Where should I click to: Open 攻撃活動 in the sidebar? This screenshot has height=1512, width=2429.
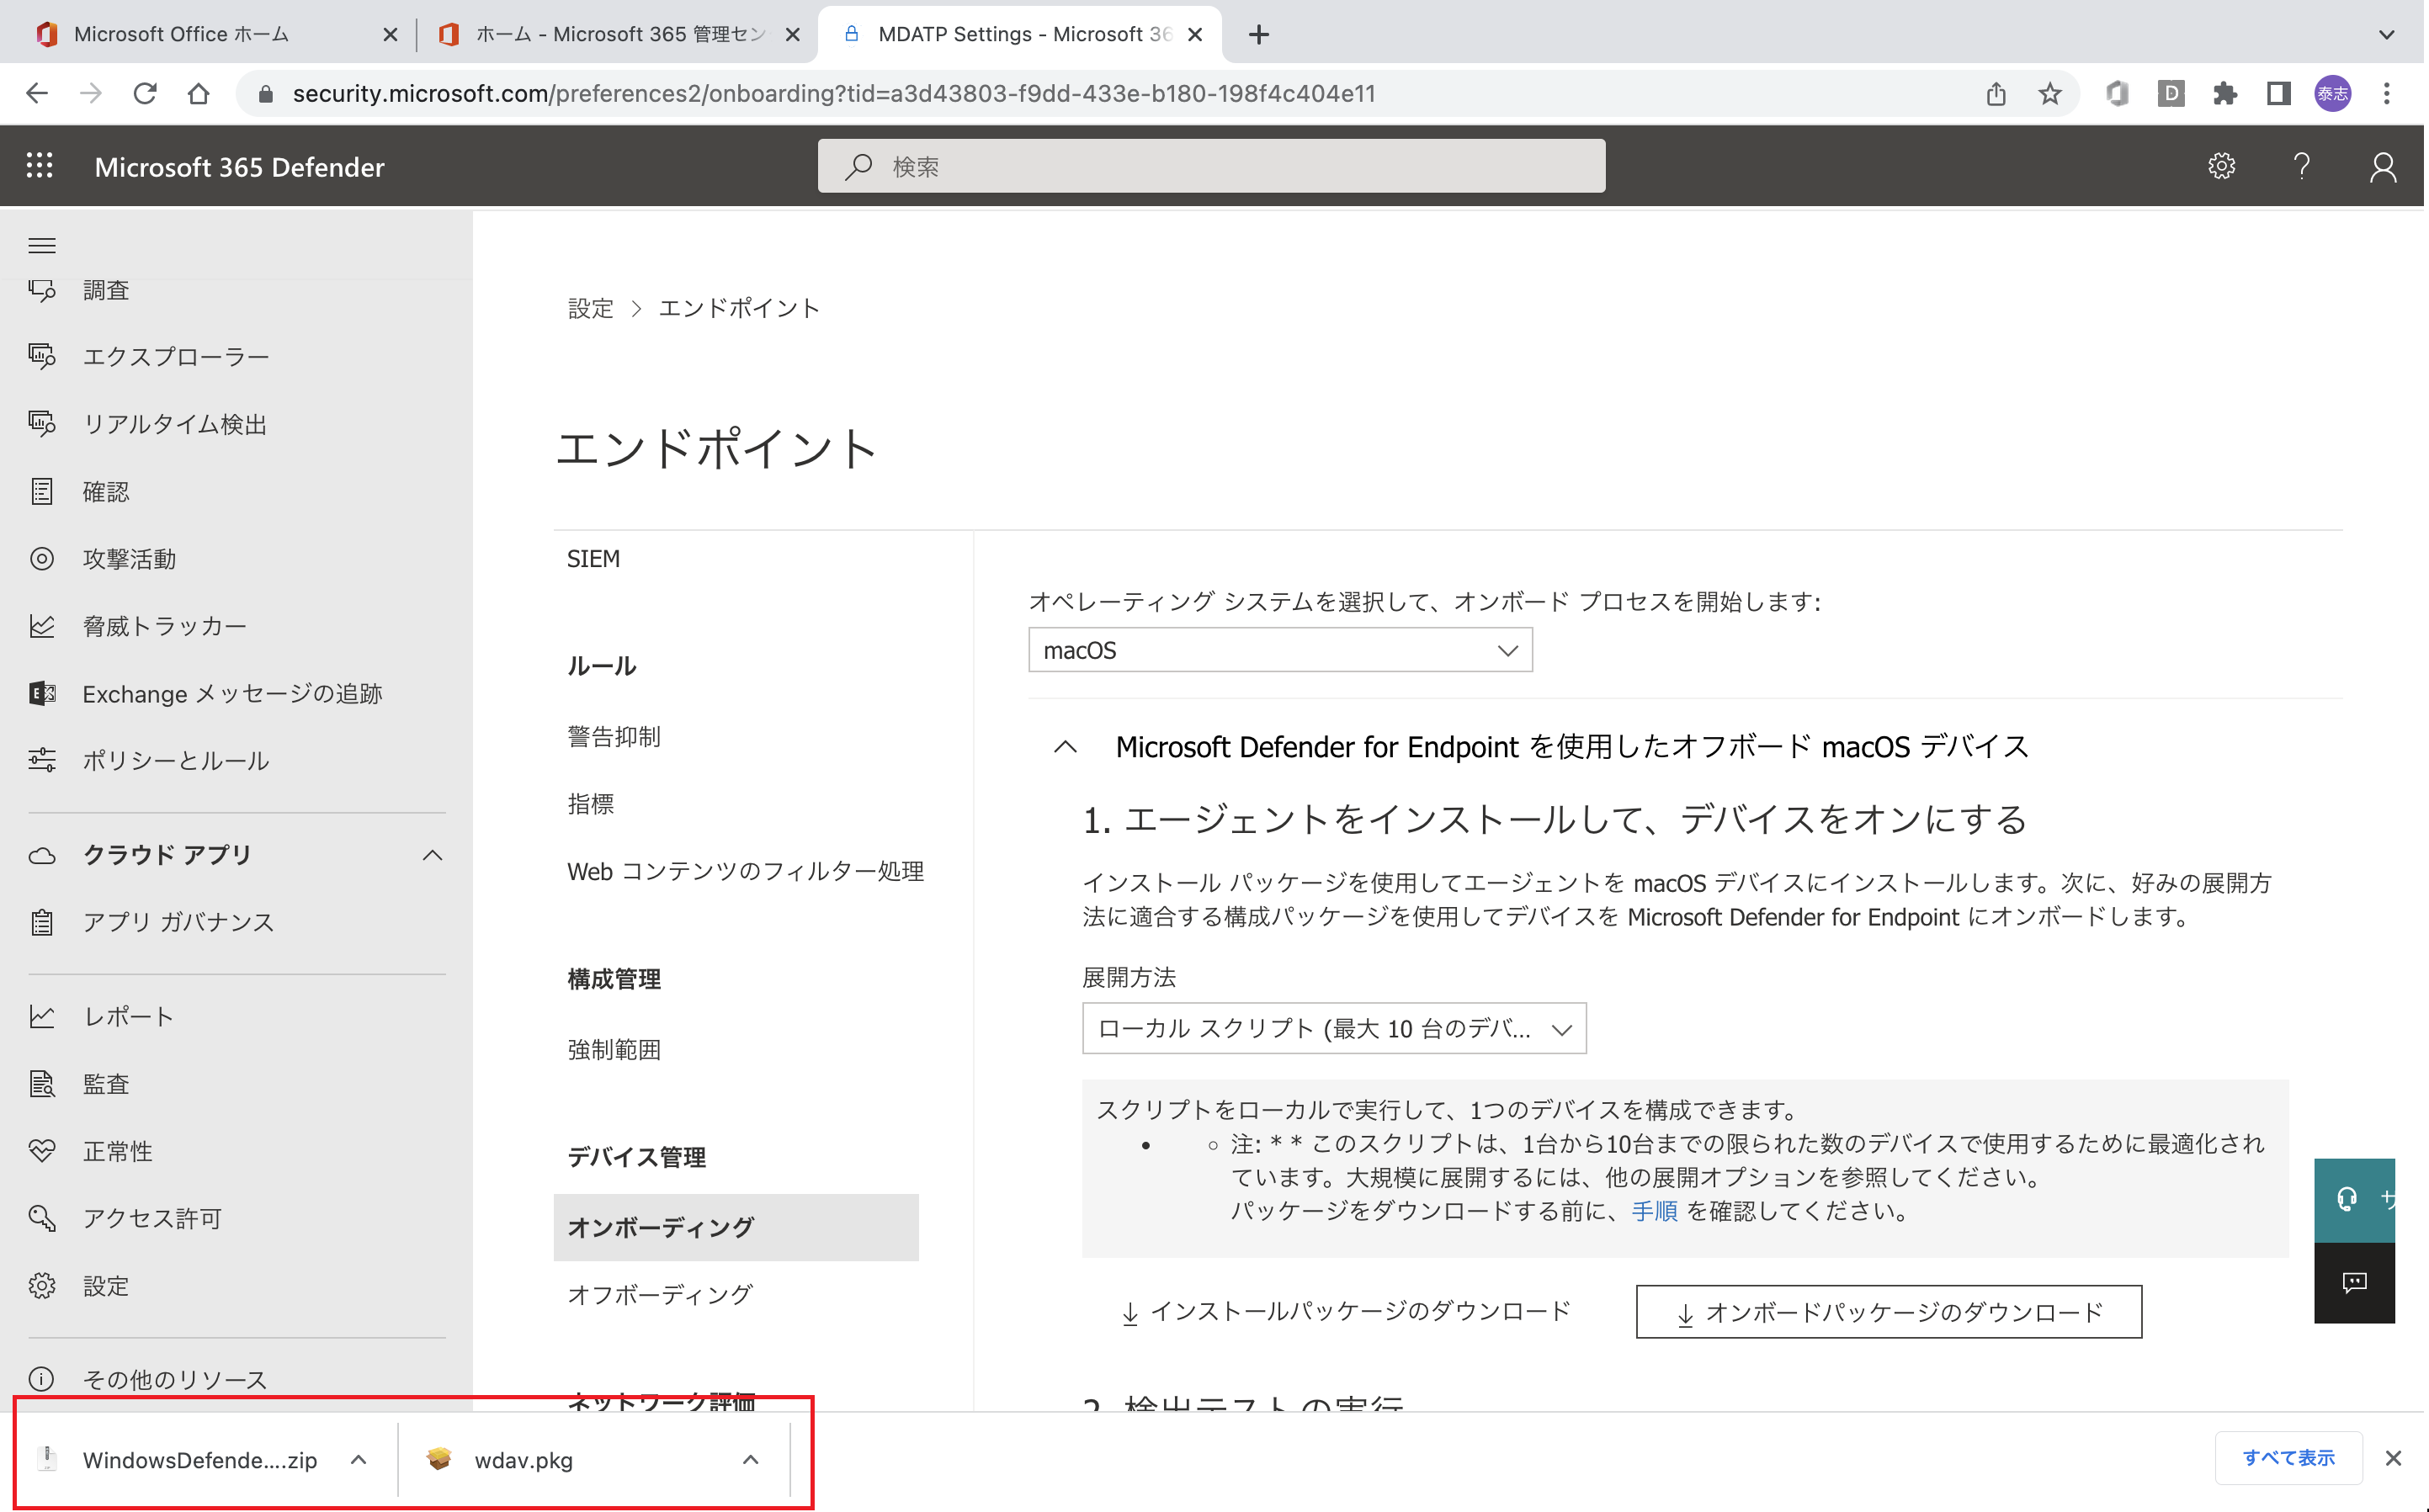point(130,559)
